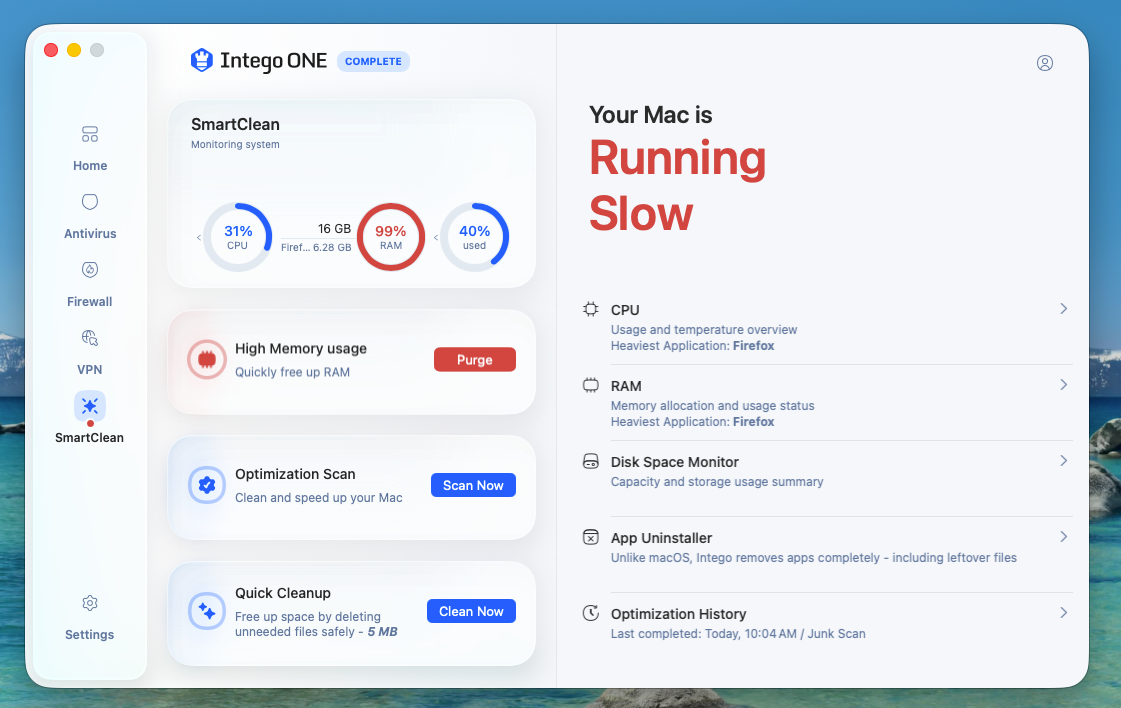
Task: Click the Monitoring system subtitle
Action: (235, 144)
